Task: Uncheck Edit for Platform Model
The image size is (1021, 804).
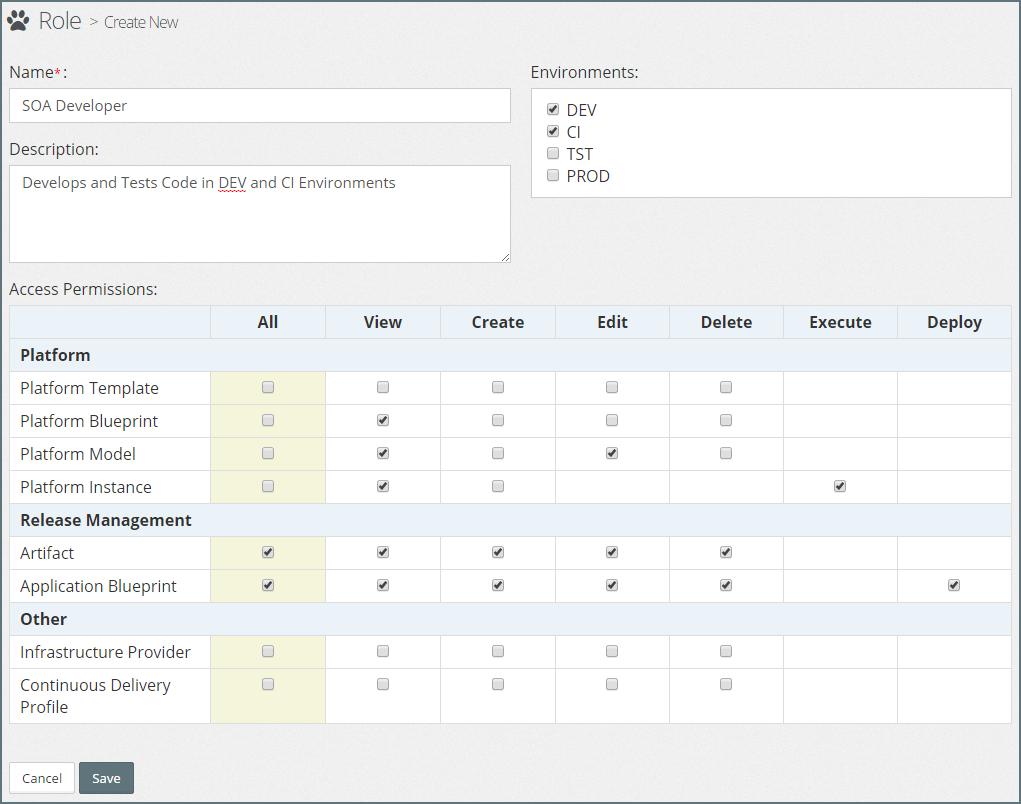Action: (x=612, y=454)
